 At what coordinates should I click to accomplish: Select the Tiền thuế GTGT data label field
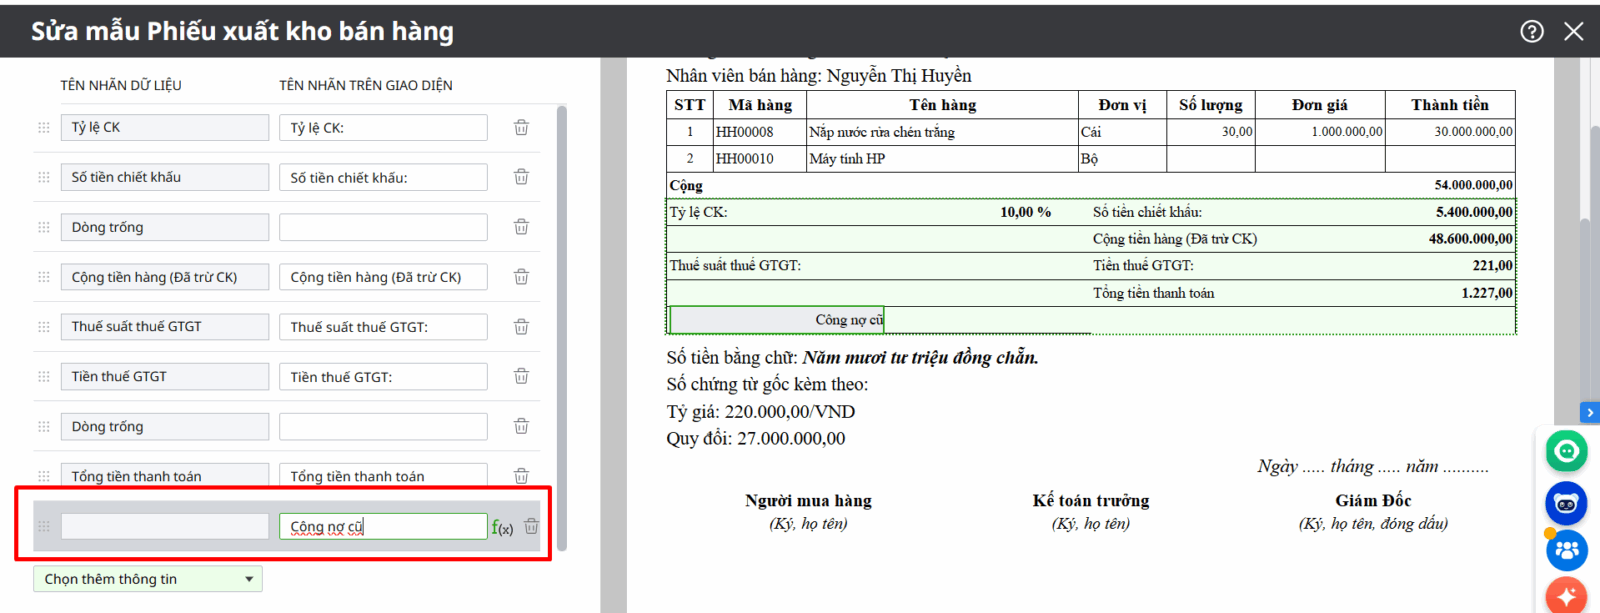tap(165, 376)
